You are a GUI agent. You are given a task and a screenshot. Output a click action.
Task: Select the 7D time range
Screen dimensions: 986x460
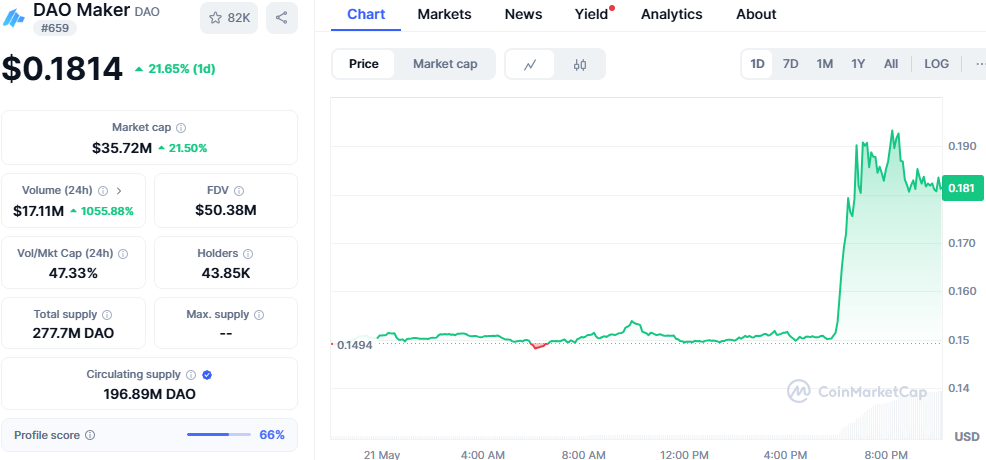click(x=790, y=64)
